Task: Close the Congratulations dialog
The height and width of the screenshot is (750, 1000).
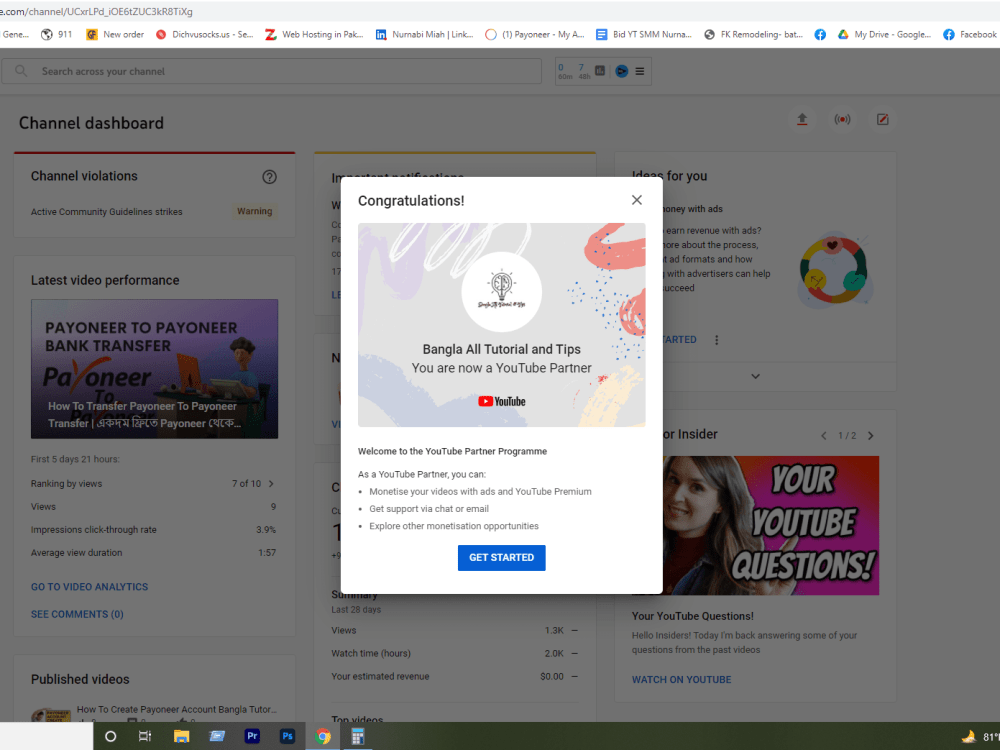Action: click(636, 200)
